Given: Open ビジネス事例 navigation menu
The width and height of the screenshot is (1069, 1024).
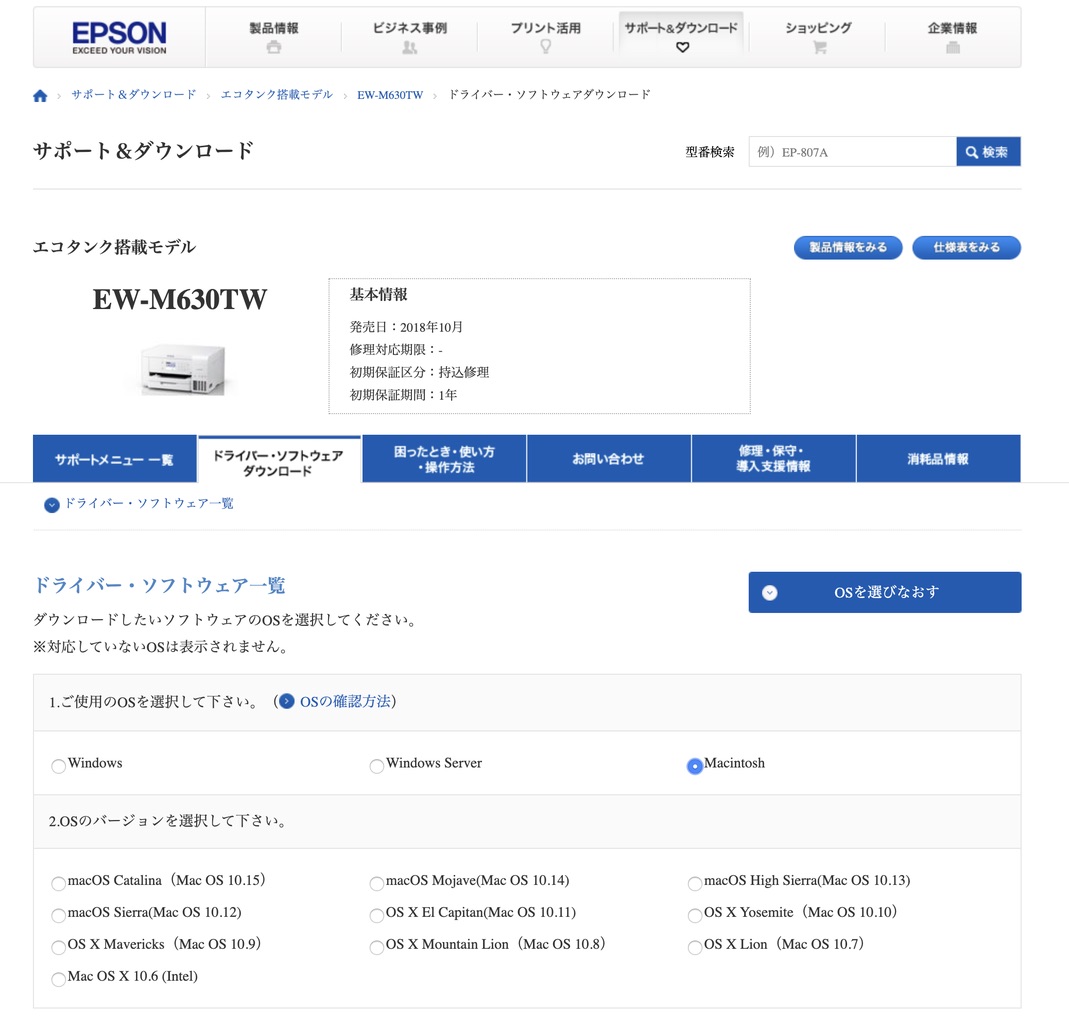Looking at the screenshot, I should pyautogui.click(x=409, y=37).
